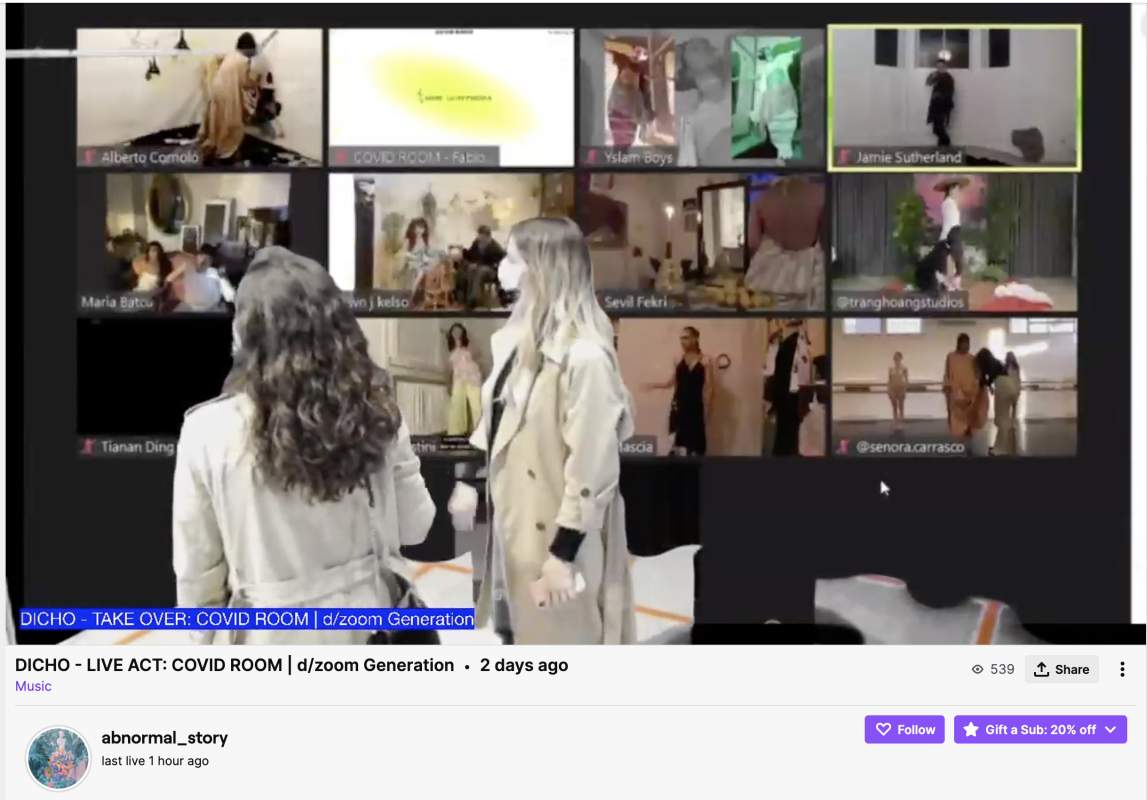Open abnormal_story's round profile avatar

(x=58, y=758)
